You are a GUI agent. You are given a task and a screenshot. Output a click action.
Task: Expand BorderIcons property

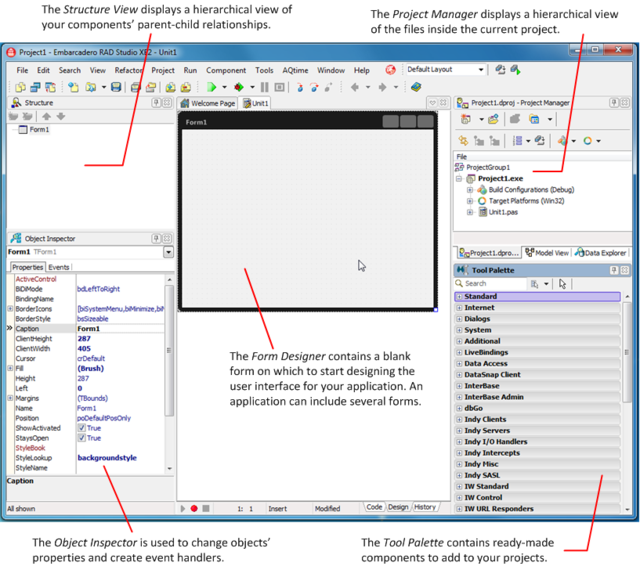(x=10, y=309)
